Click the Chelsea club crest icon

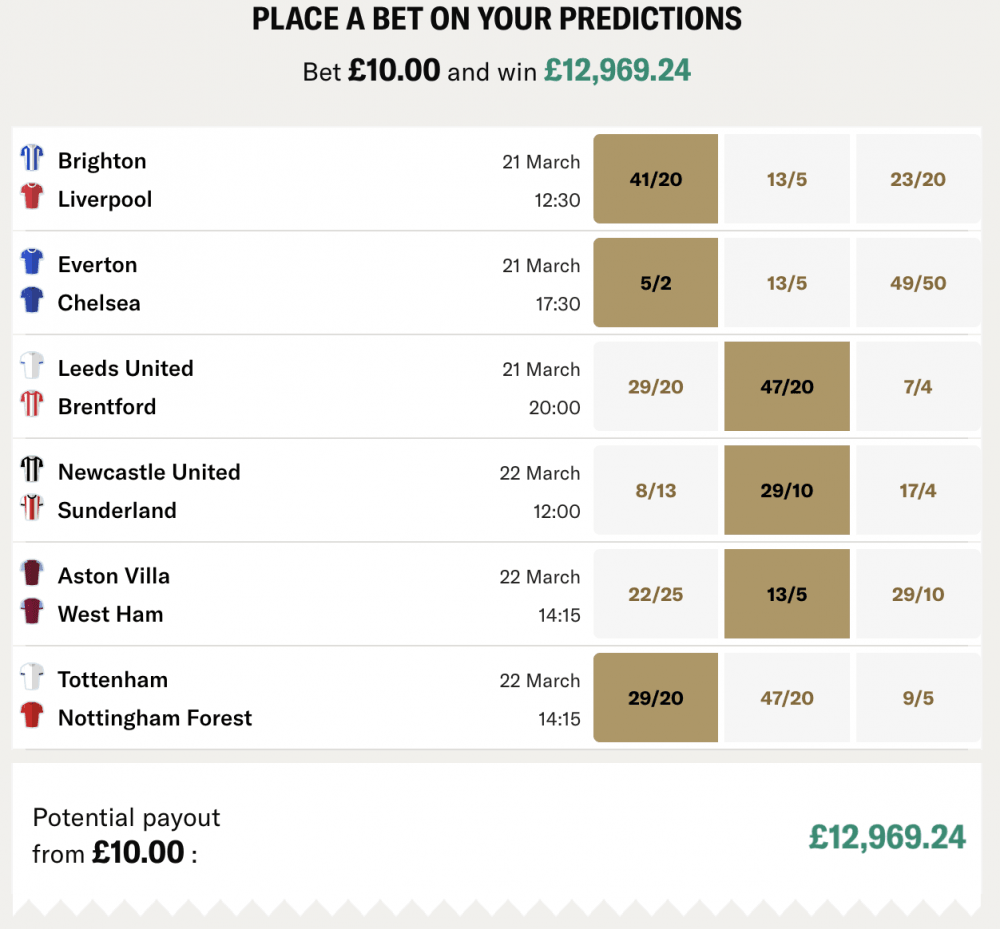pos(32,300)
